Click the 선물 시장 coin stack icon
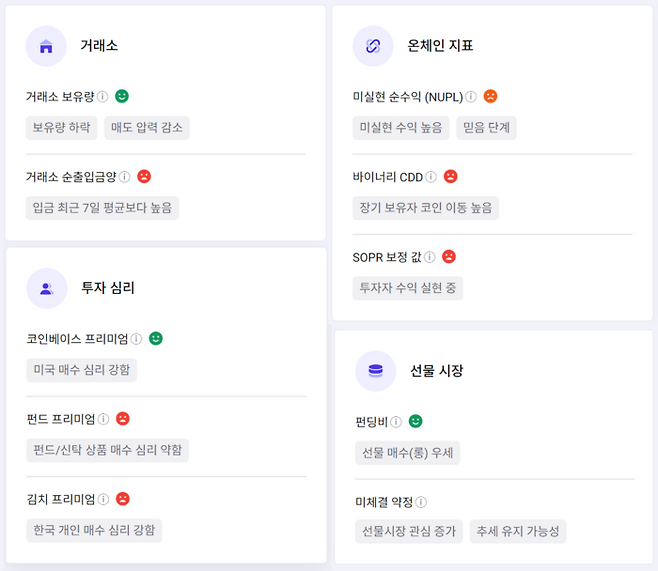658x571 pixels. [x=375, y=371]
